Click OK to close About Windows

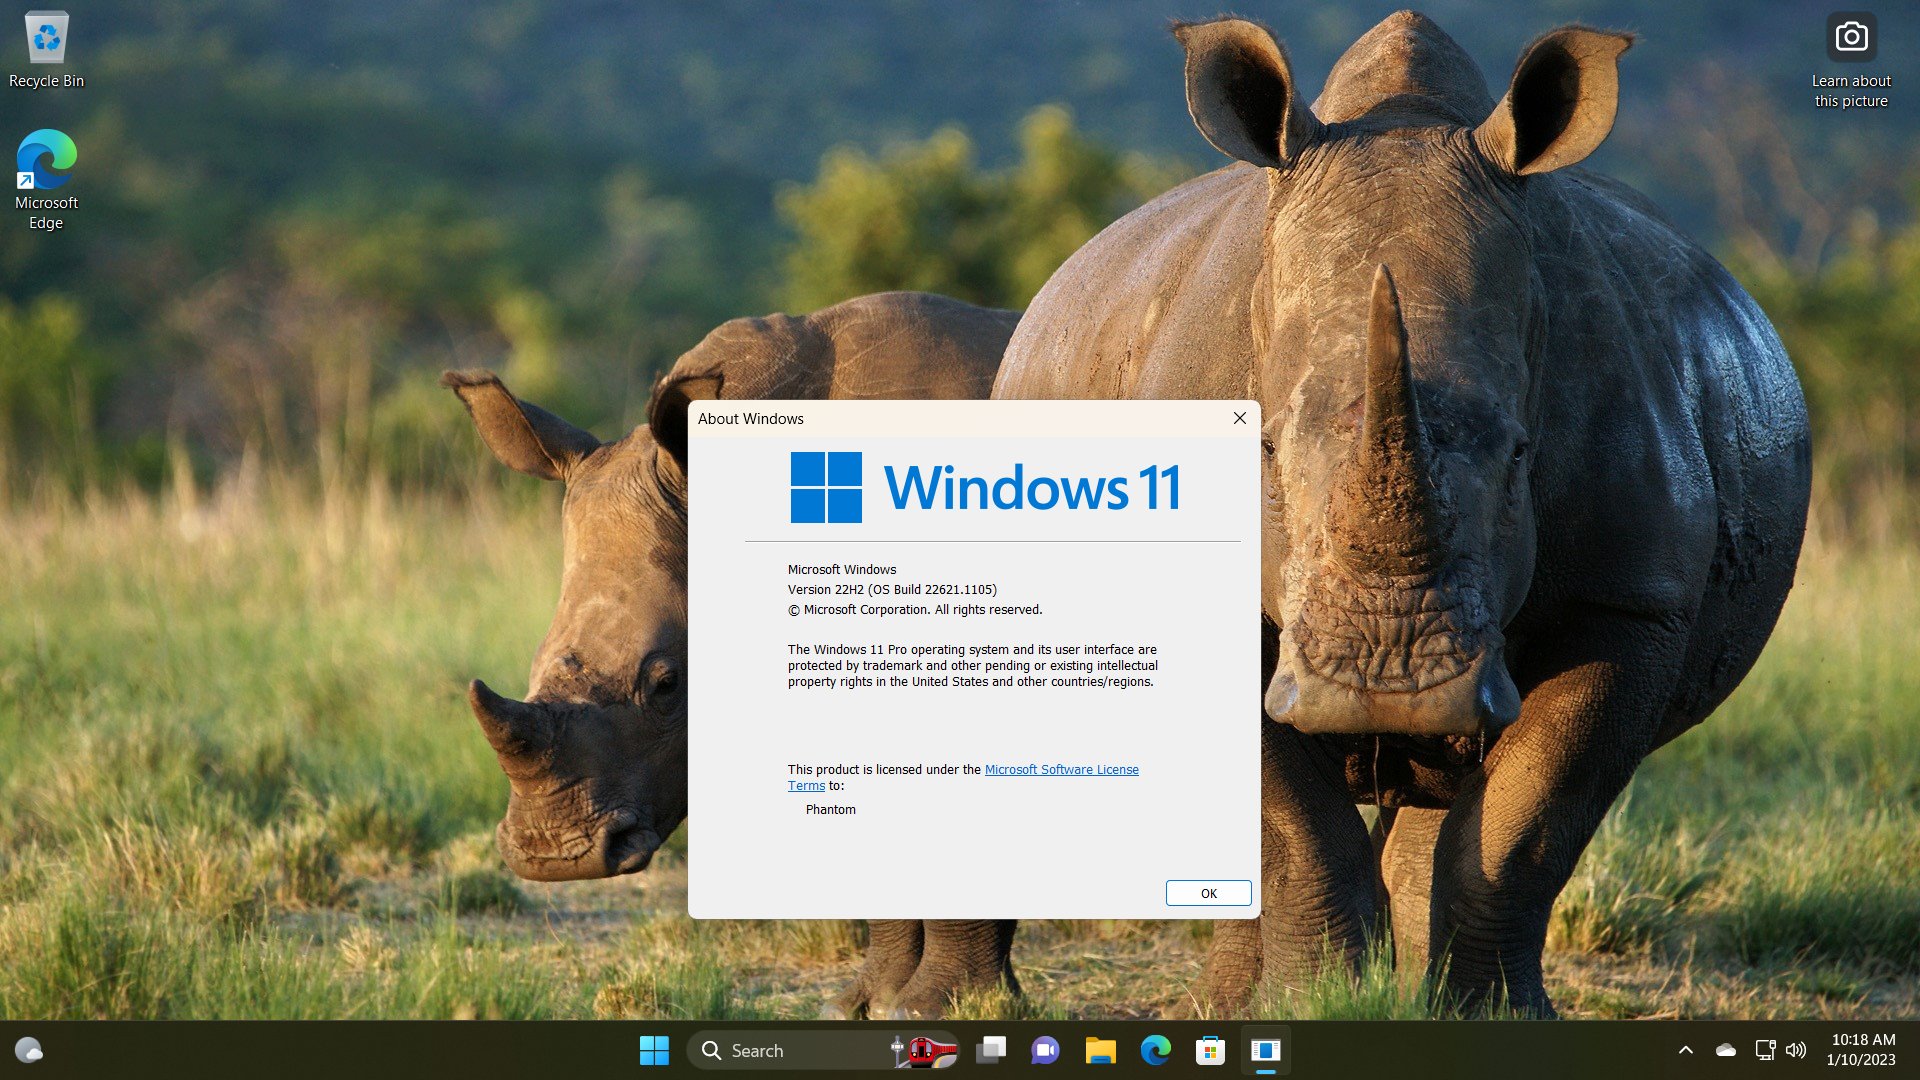(x=1207, y=891)
